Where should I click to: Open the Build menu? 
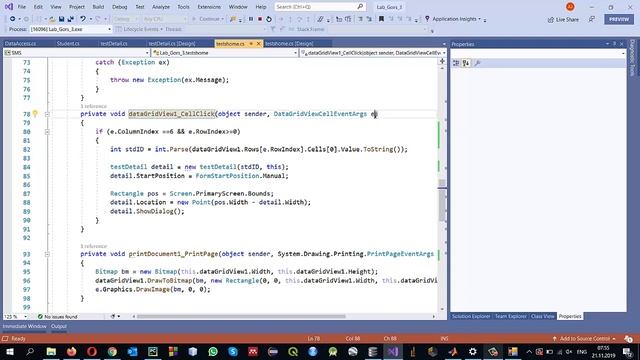point(98,7)
